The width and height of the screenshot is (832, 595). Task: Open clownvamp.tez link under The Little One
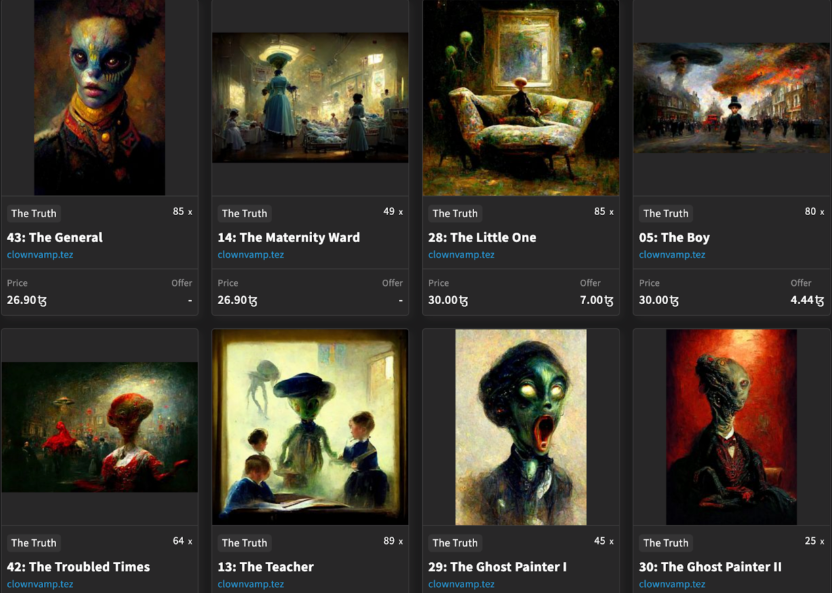(x=461, y=254)
